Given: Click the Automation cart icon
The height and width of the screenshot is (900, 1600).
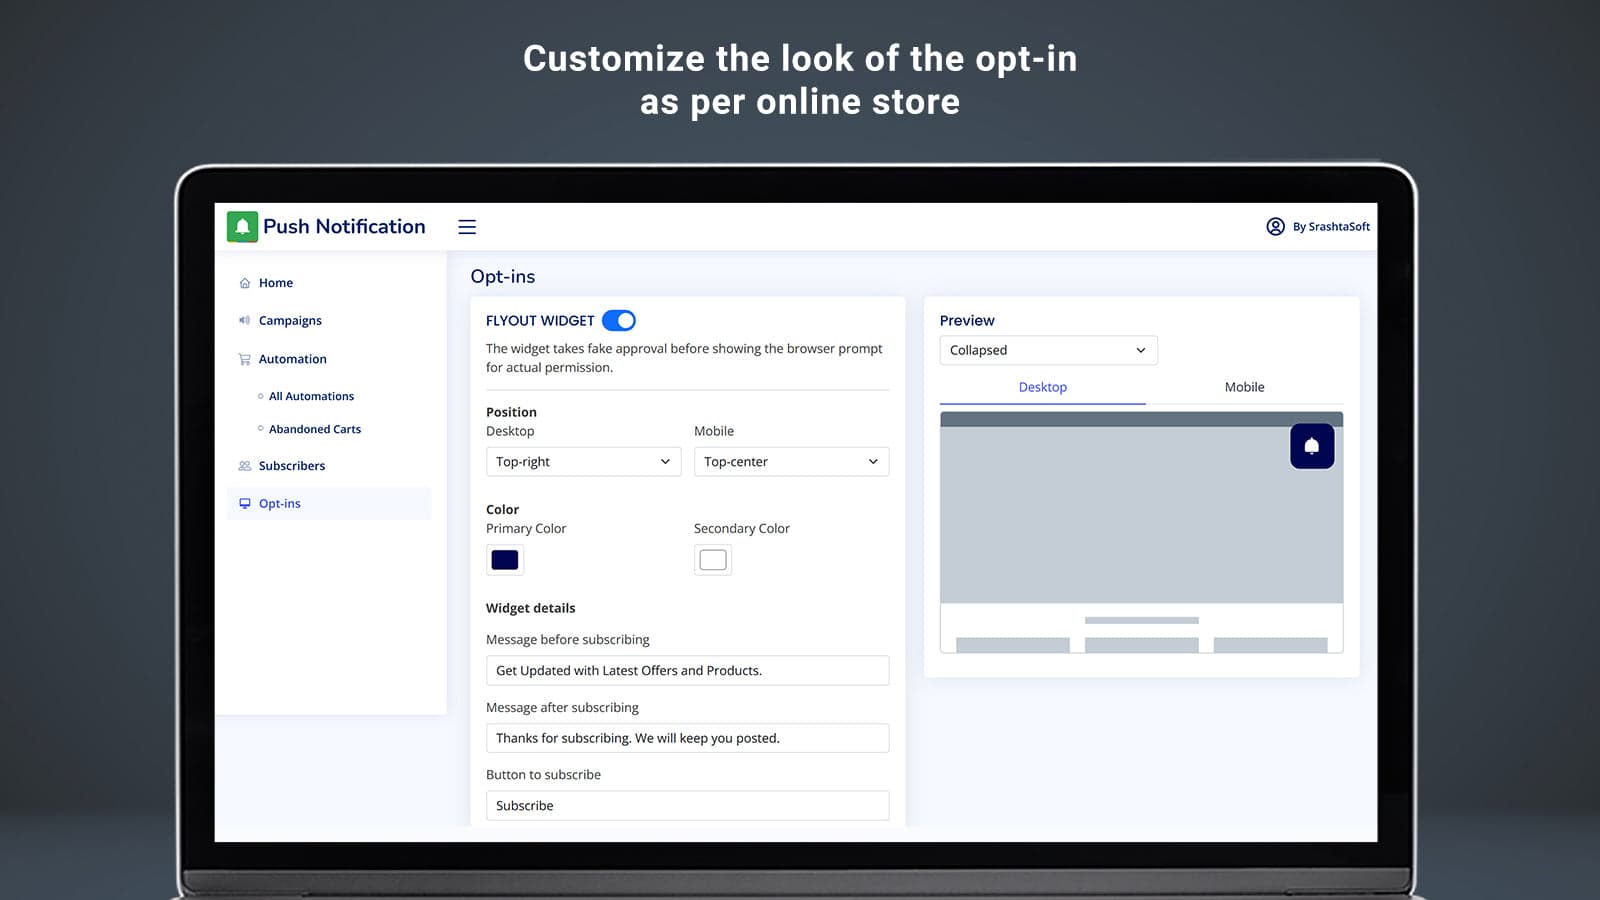Looking at the screenshot, I should (245, 359).
